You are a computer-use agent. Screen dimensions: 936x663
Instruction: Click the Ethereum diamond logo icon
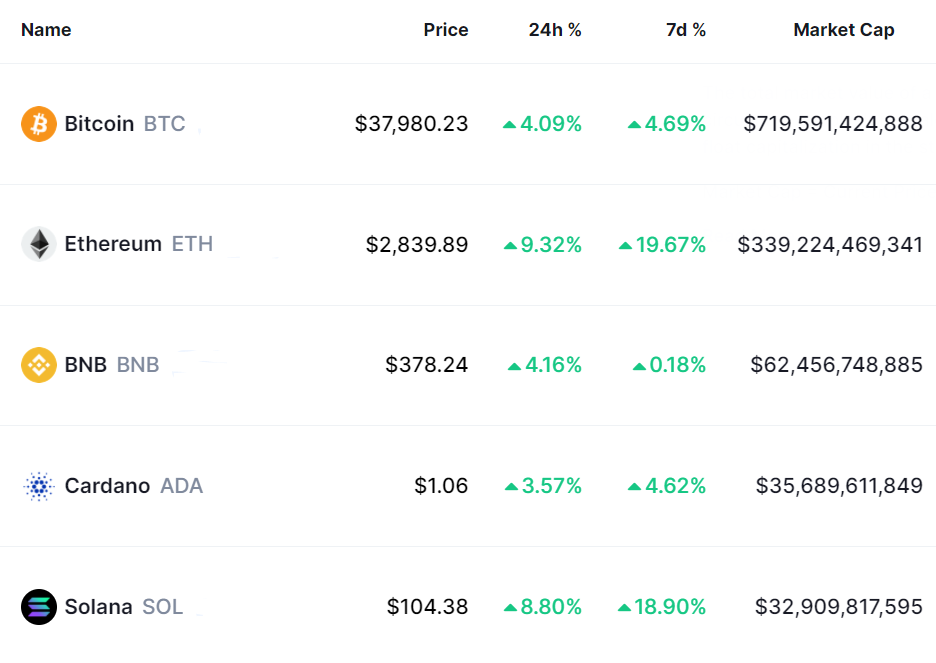(x=39, y=244)
